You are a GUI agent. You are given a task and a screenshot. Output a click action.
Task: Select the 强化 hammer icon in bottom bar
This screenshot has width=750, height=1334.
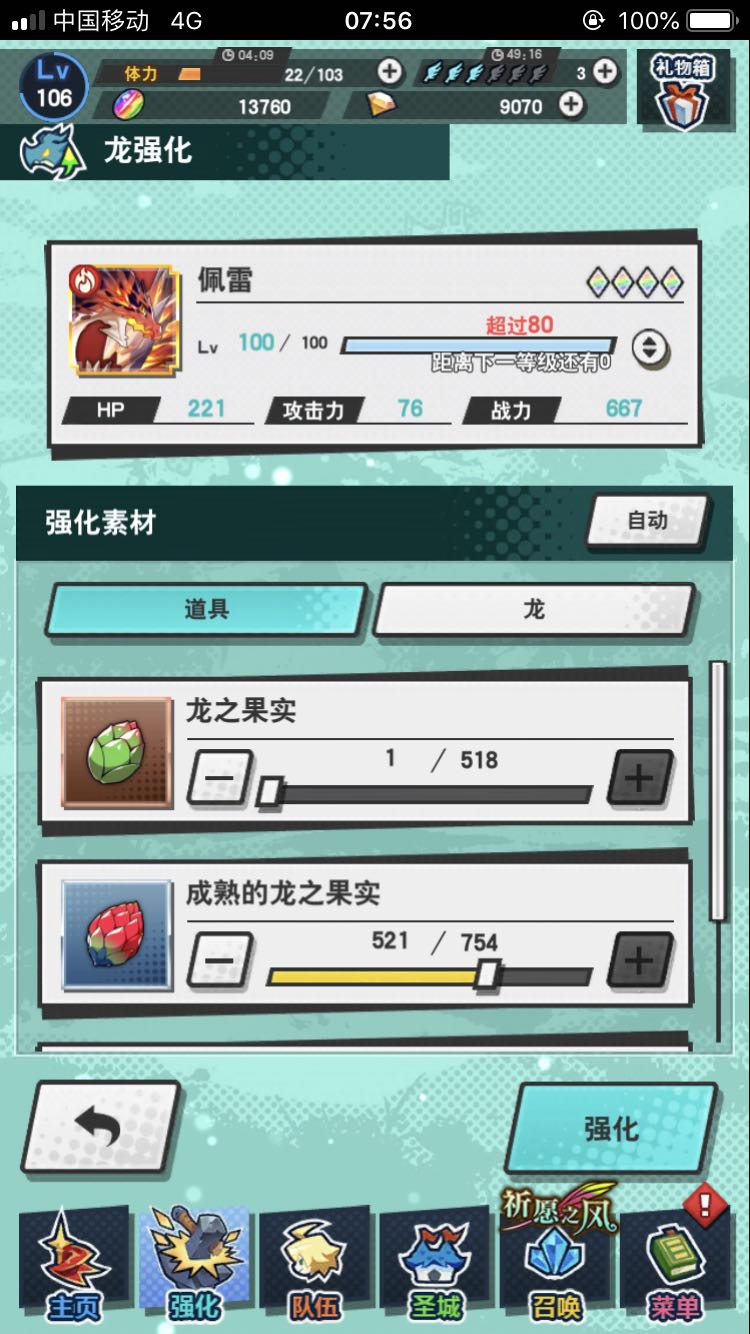pyautogui.click(x=193, y=1264)
